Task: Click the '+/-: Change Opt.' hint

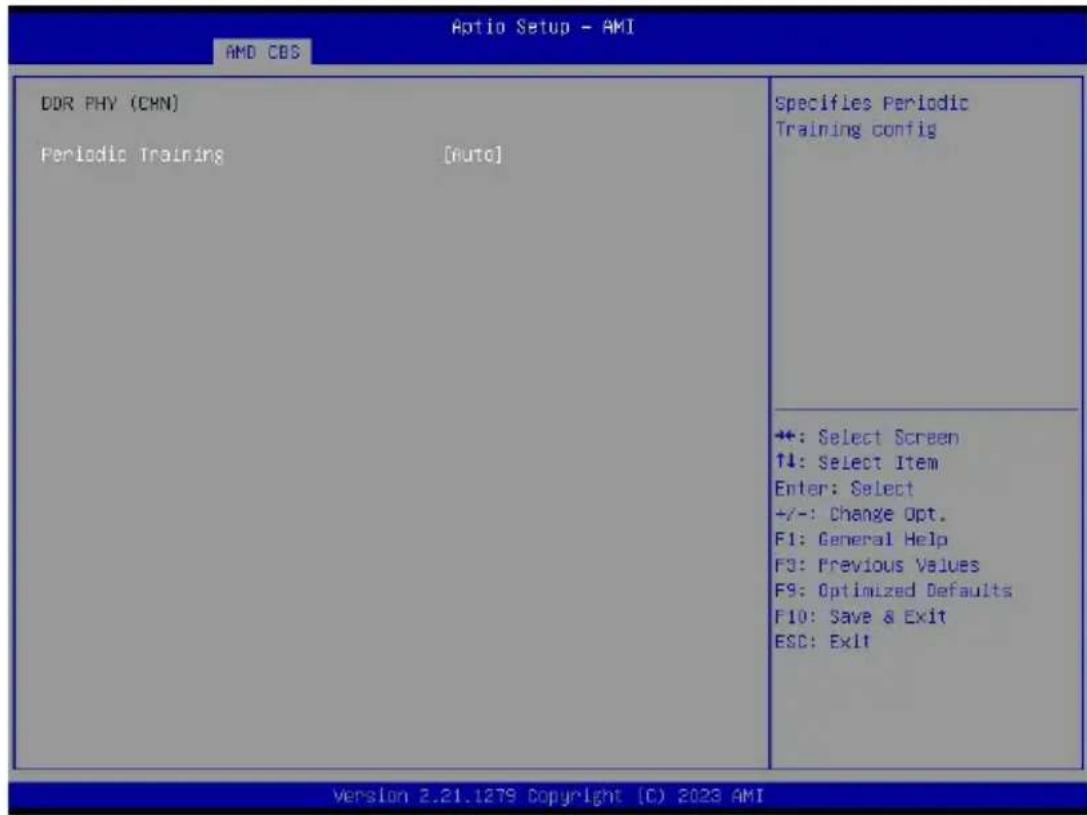Action: pos(860,514)
